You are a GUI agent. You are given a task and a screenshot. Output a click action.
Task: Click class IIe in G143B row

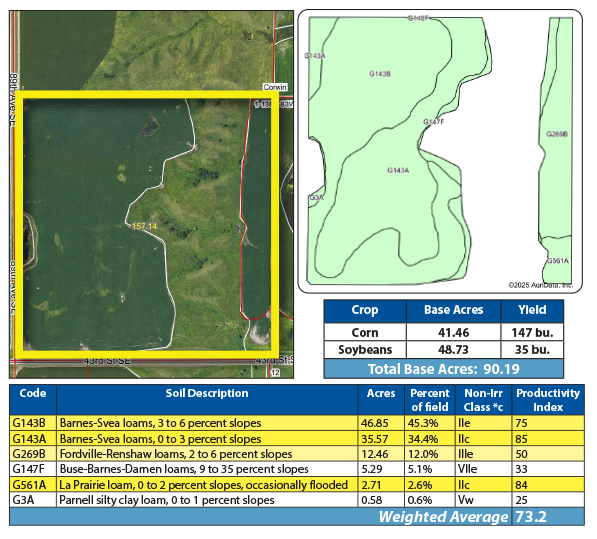[x=464, y=423]
